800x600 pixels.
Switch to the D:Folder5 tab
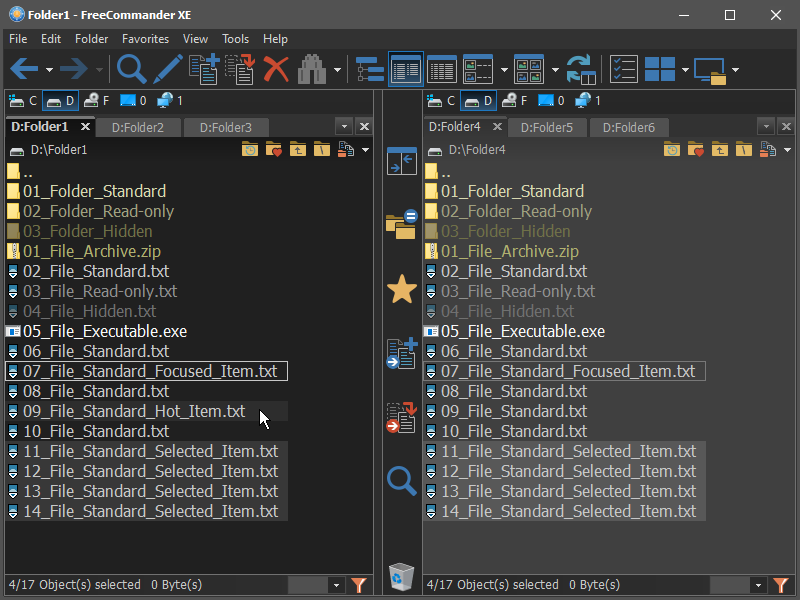(547, 127)
